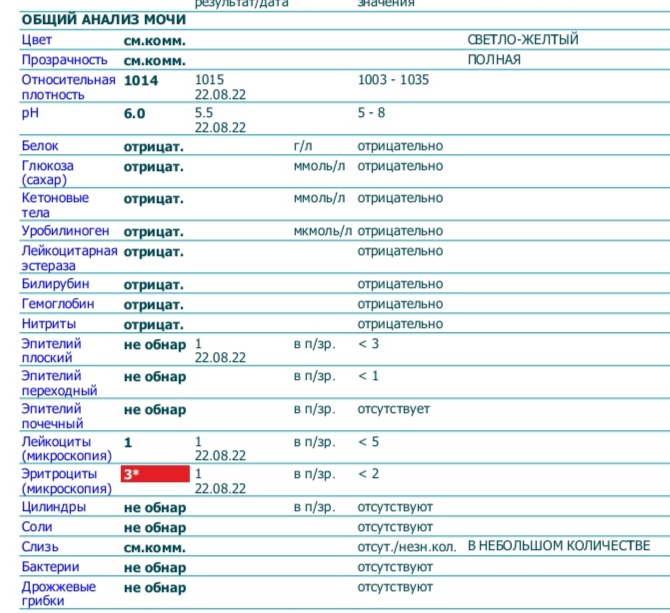Select the Бактерии row label
This screenshot has height=613, width=670.
coord(50,567)
